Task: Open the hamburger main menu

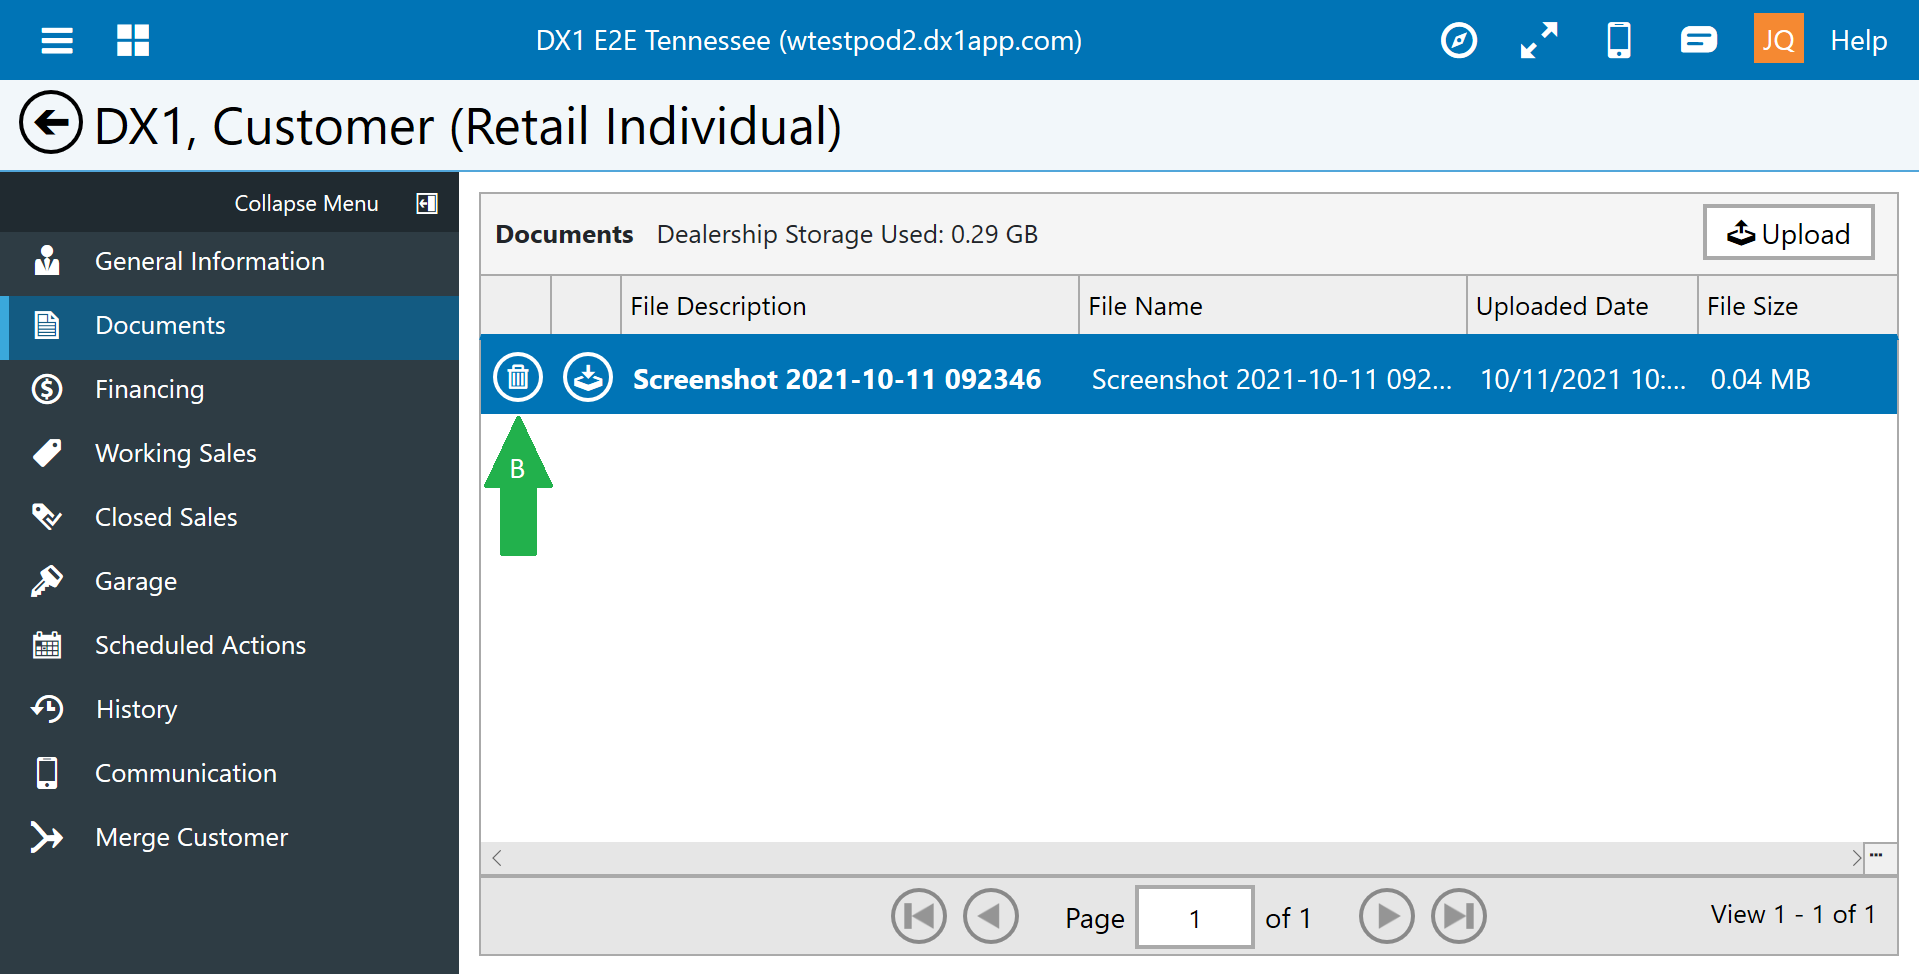Action: [x=57, y=41]
